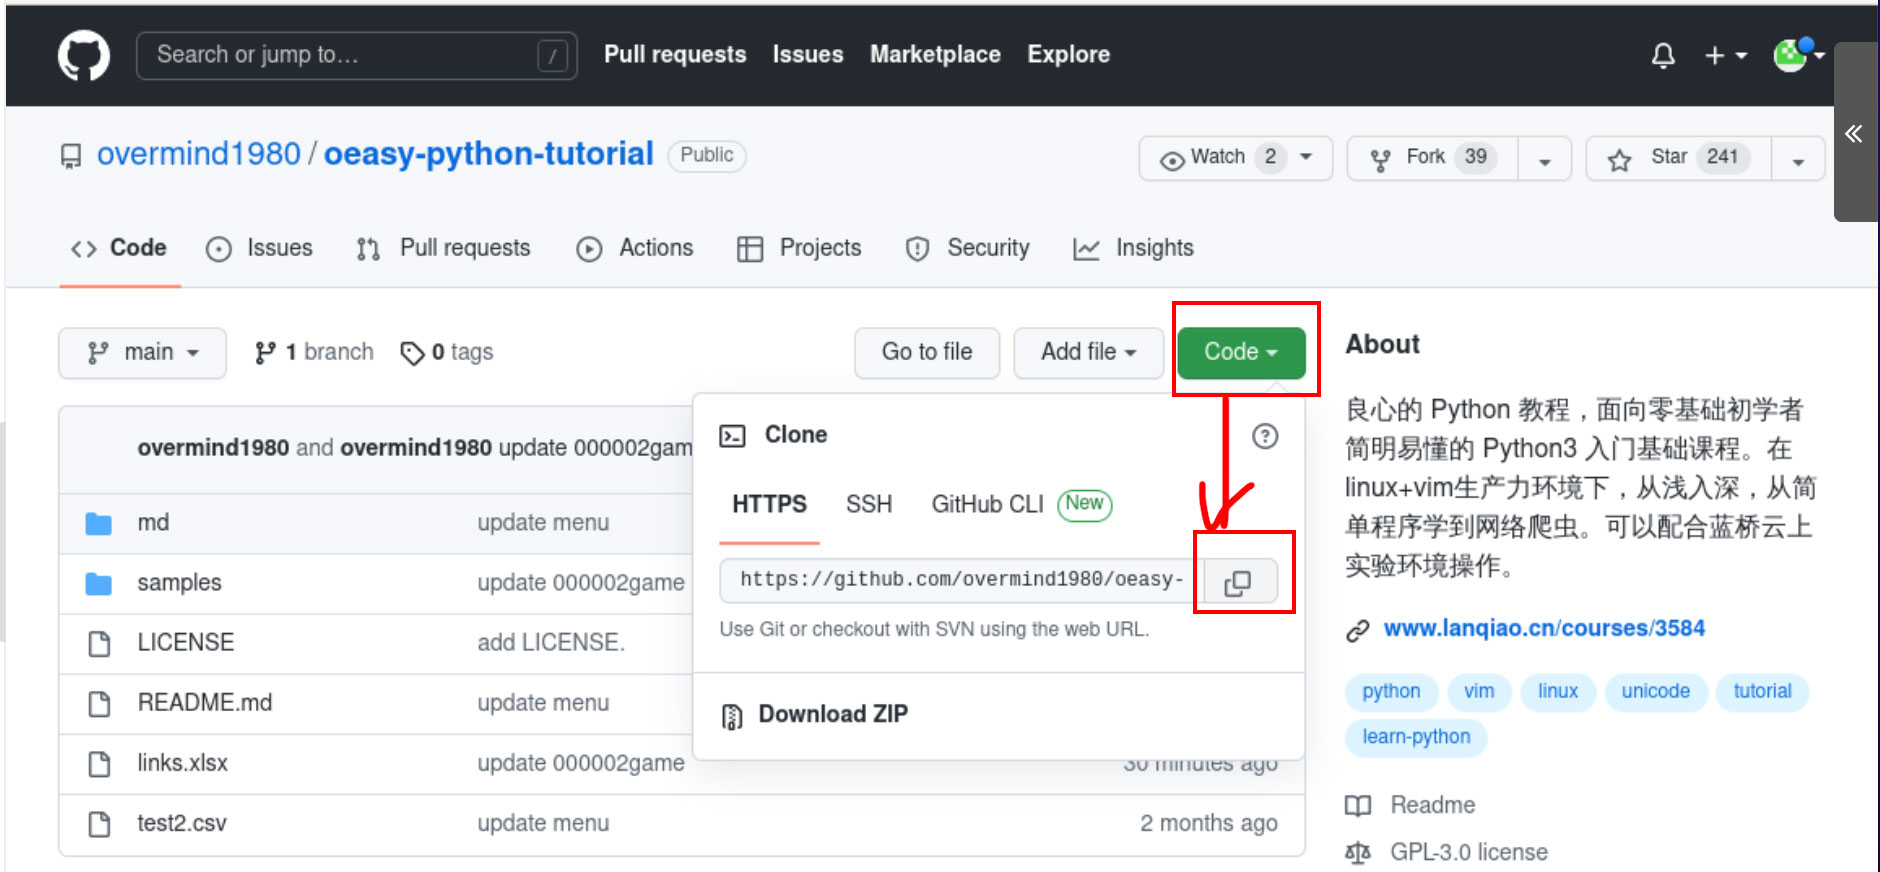Open the samples folder
This screenshot has width=1880, height=872.
tap(180, 583)
